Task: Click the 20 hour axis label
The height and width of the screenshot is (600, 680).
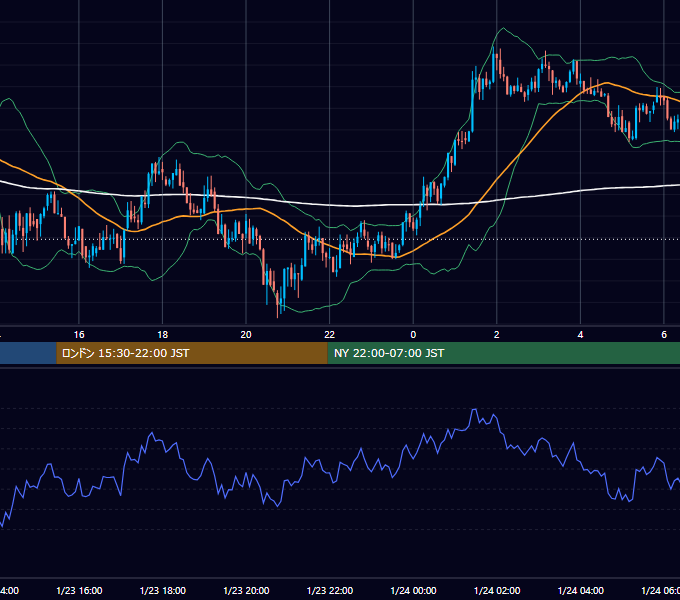Action: point(246,335)
